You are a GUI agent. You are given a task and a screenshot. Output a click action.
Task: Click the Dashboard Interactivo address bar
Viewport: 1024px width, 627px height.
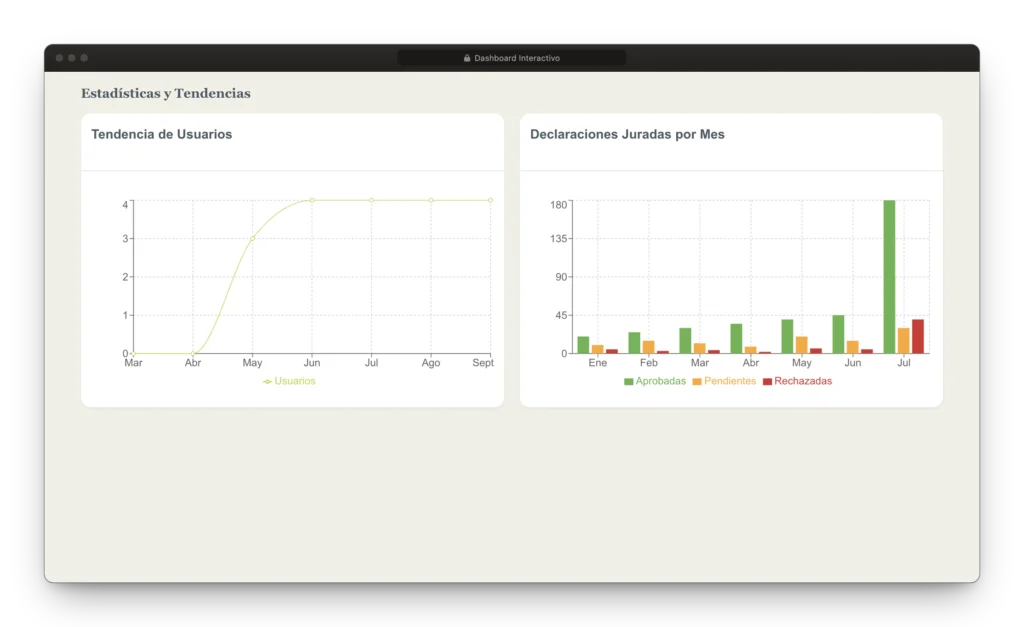(x=511, y=58)
